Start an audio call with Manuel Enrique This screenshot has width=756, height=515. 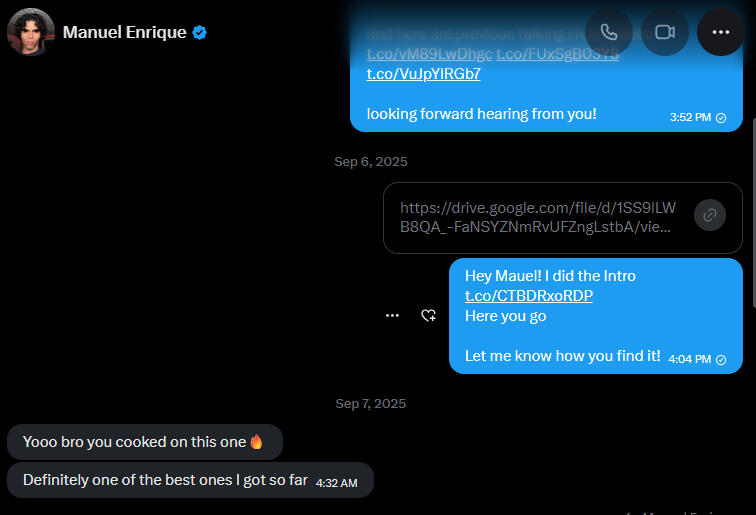point(609,32)
